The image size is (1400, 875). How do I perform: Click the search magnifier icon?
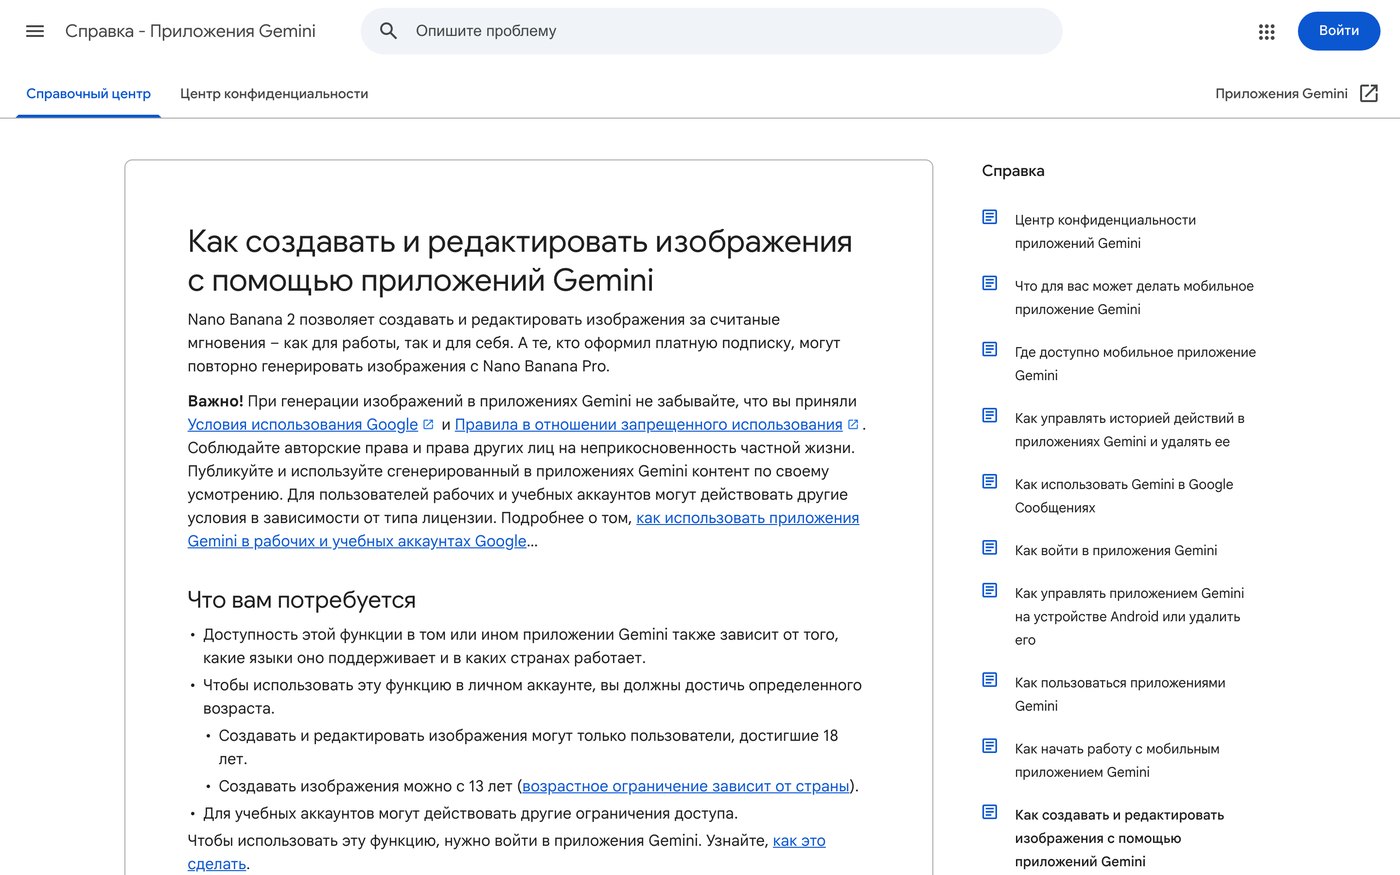pos(389,31)
